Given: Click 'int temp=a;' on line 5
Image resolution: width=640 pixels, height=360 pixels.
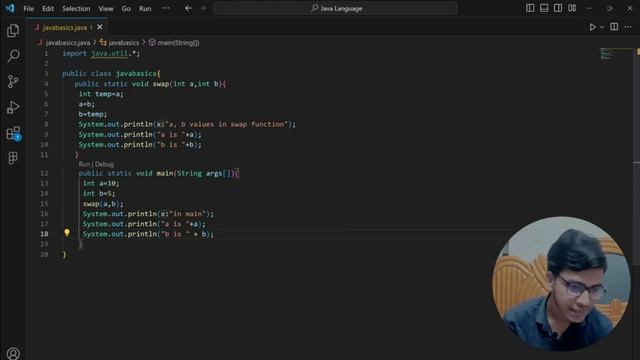Looking at the screenshot, I should click(101, 94).
